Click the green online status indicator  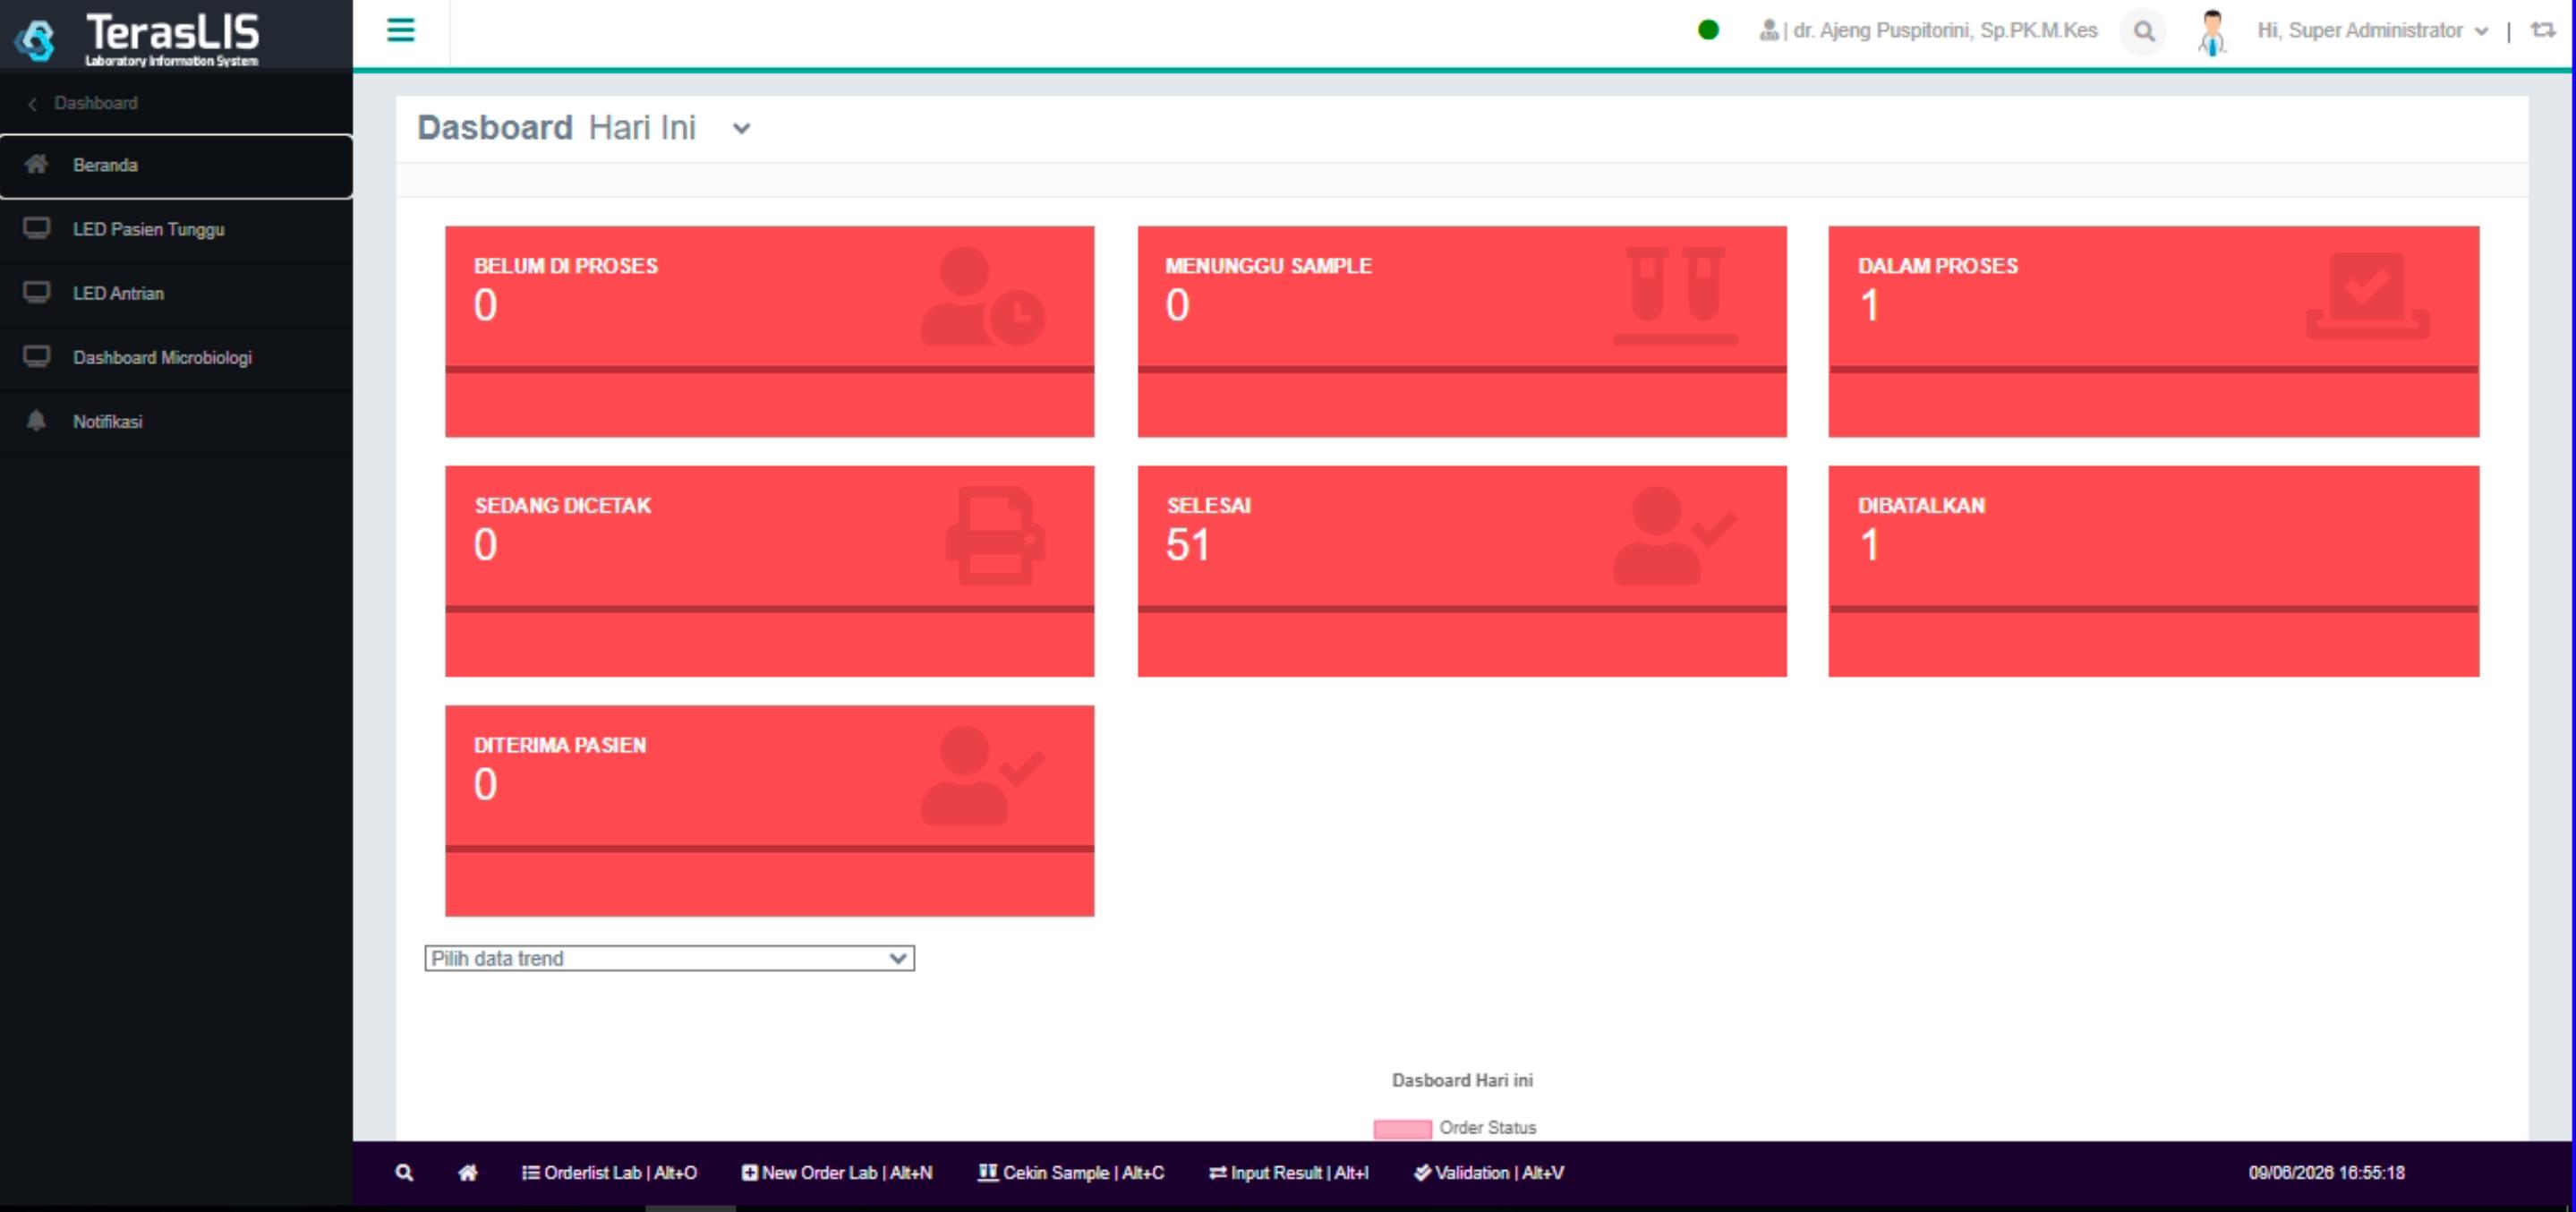1708,30
